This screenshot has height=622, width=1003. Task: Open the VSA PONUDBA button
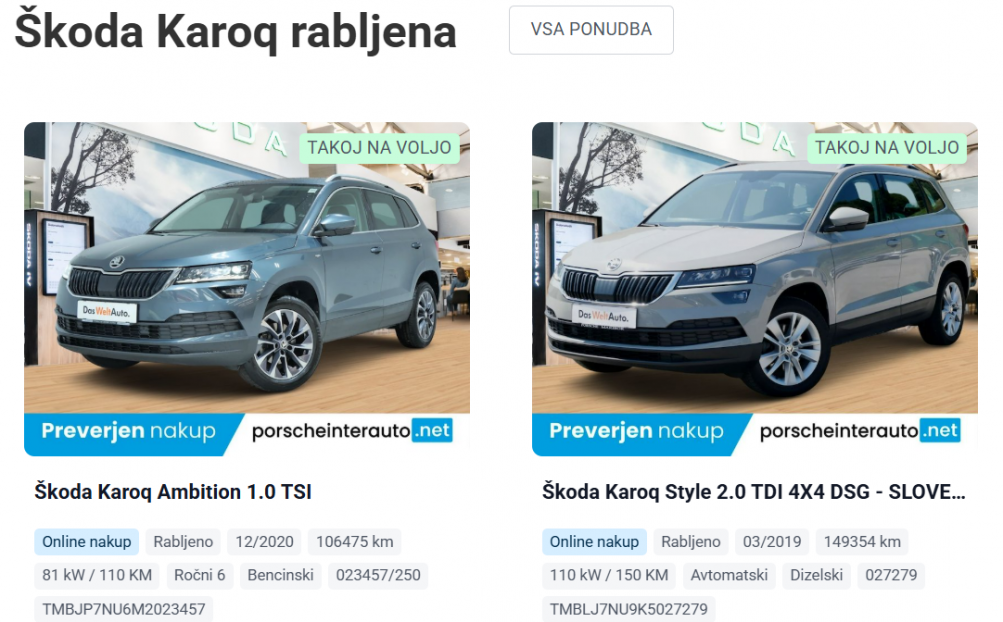(591, 30)
